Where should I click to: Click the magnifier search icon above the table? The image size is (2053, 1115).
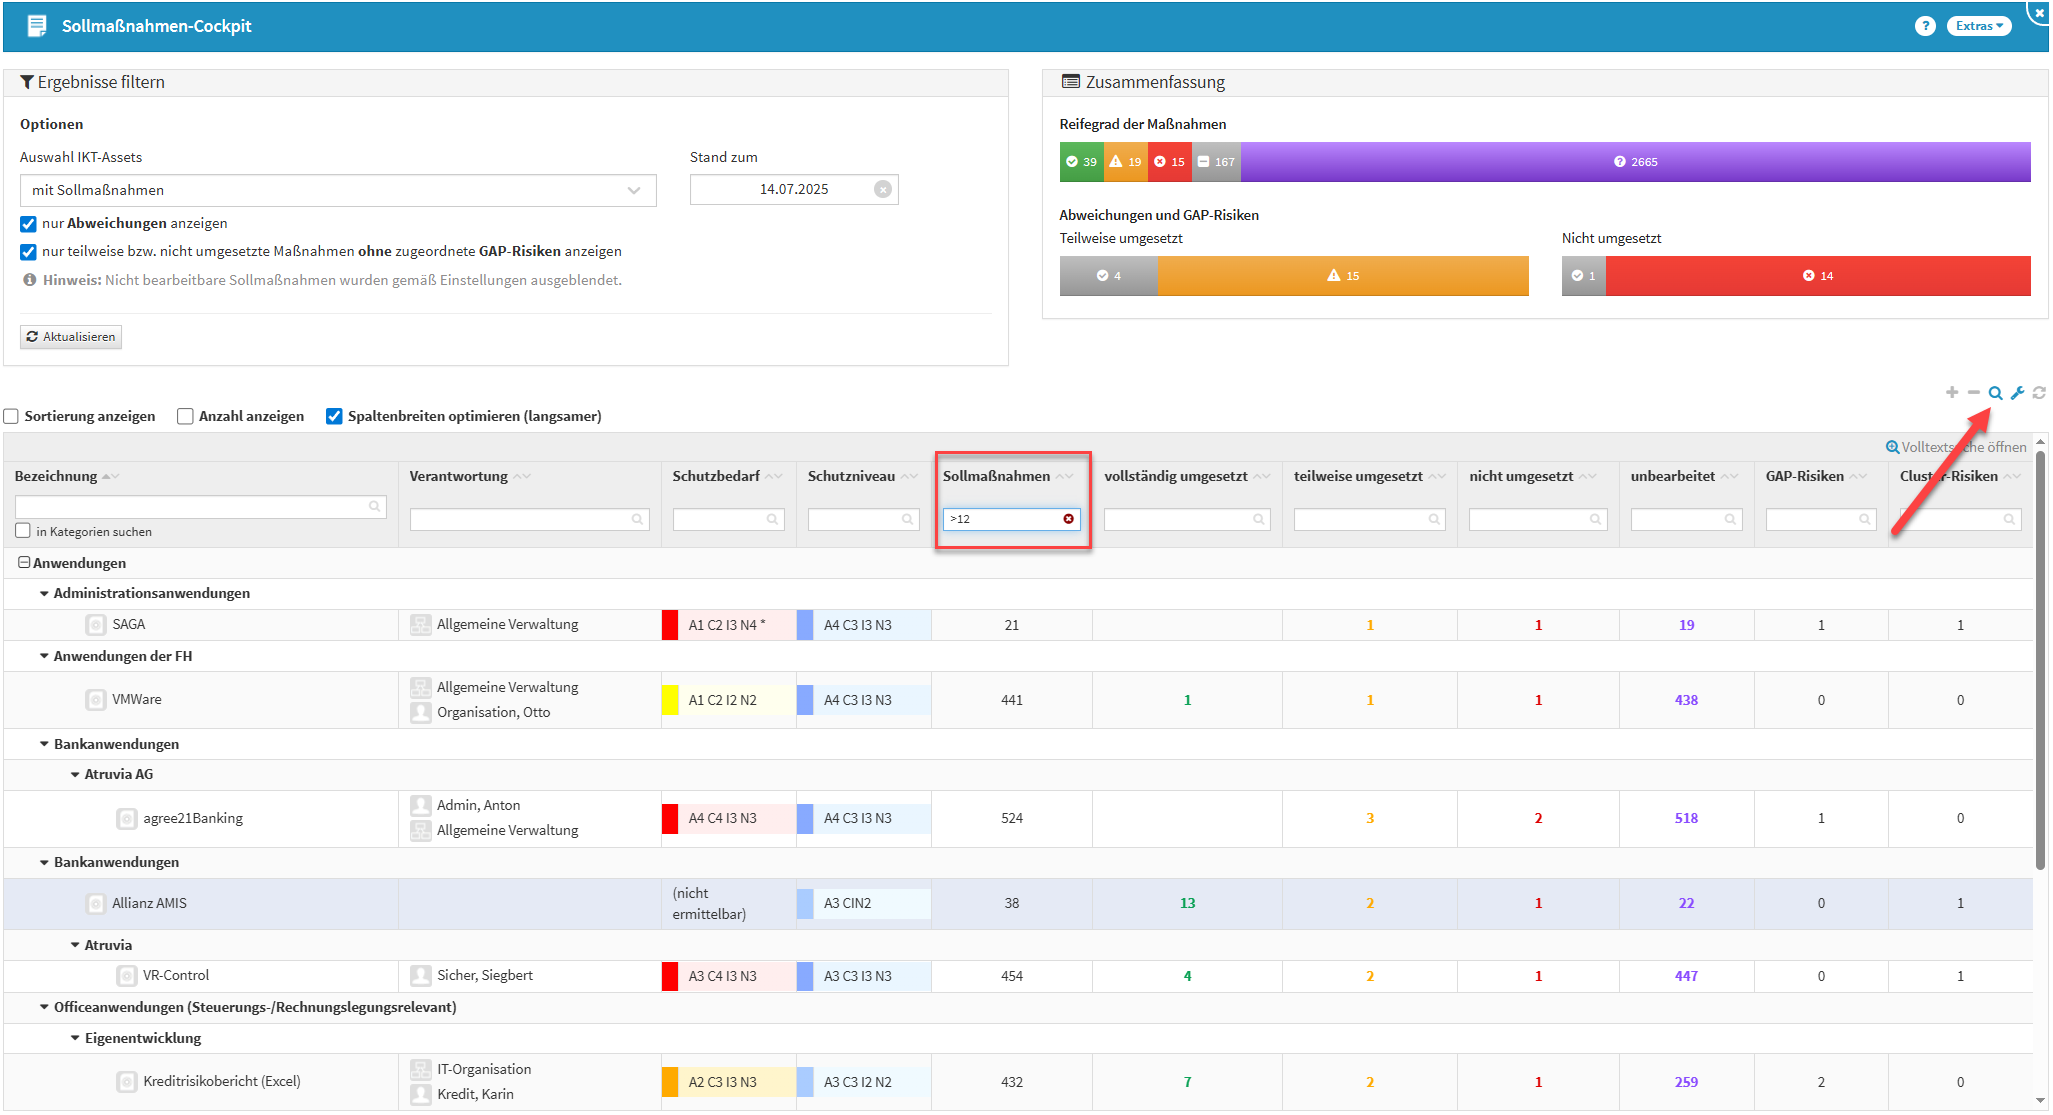1995,393
